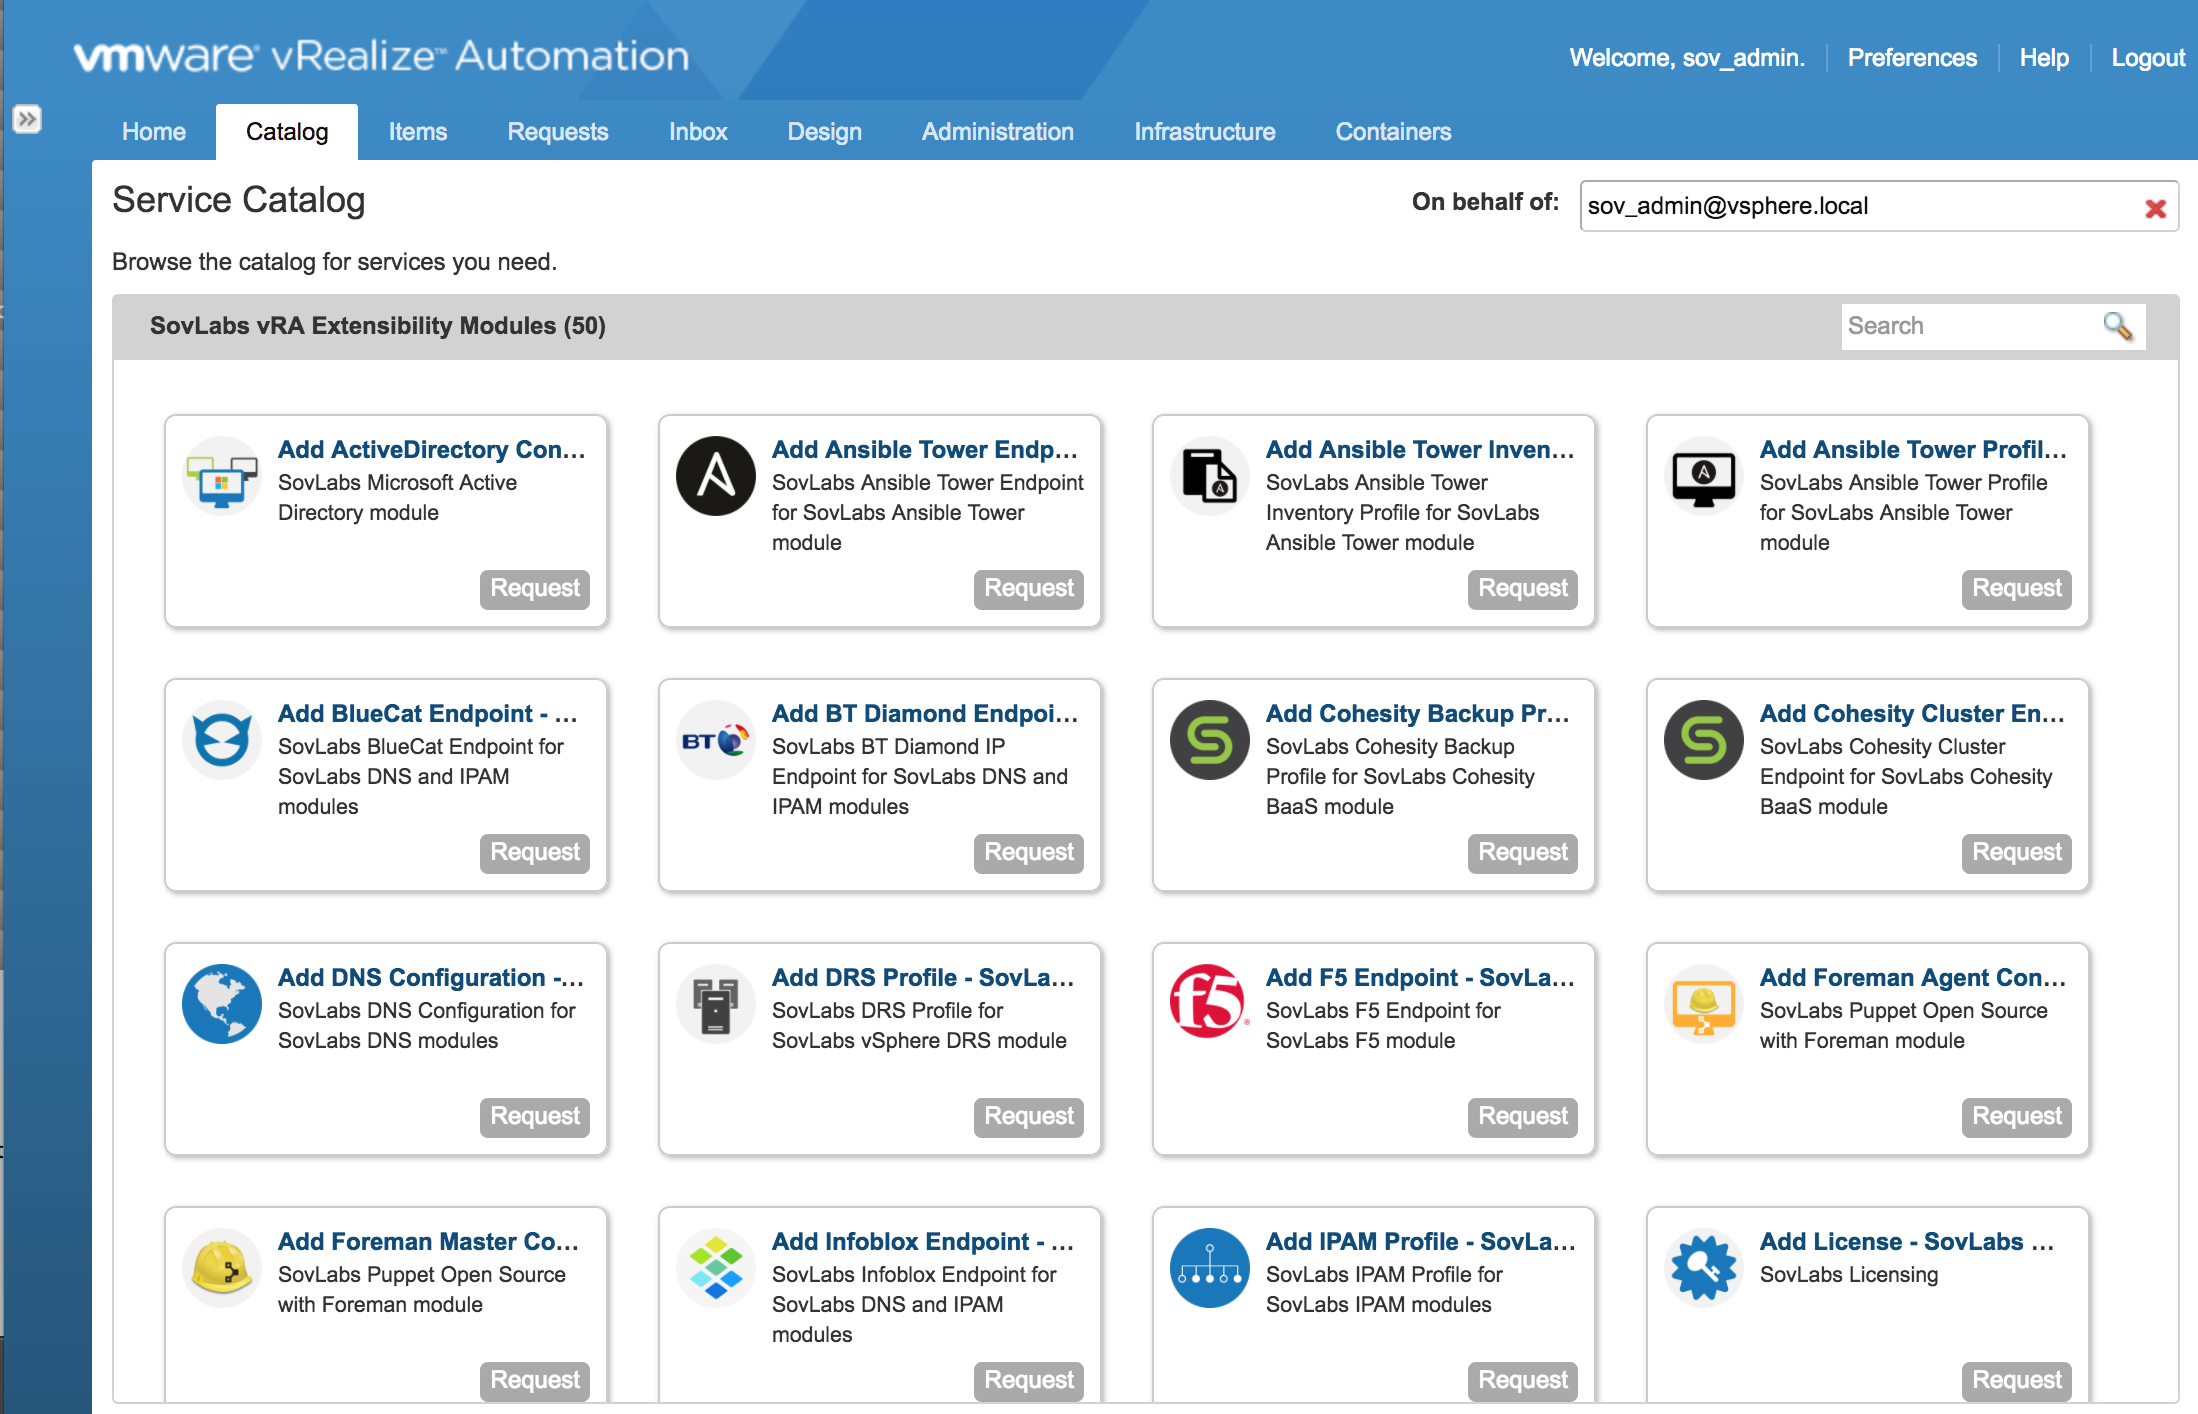Open the Home tab
2198x1414 pixels.
(154, 132)
